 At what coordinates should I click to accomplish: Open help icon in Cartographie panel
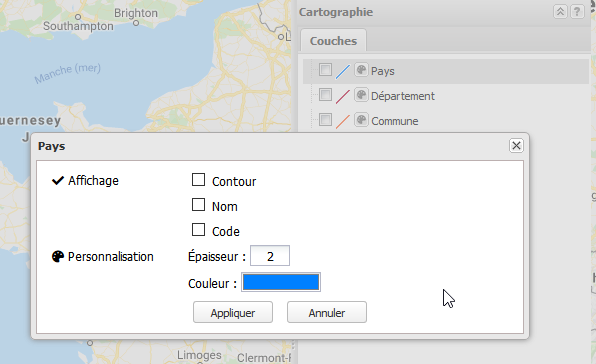pyautogui.click(x=577, y=12)
